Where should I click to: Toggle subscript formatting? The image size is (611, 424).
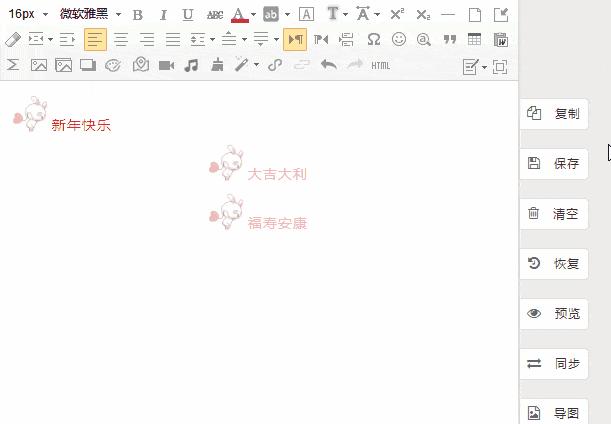[x=423, y=15]
